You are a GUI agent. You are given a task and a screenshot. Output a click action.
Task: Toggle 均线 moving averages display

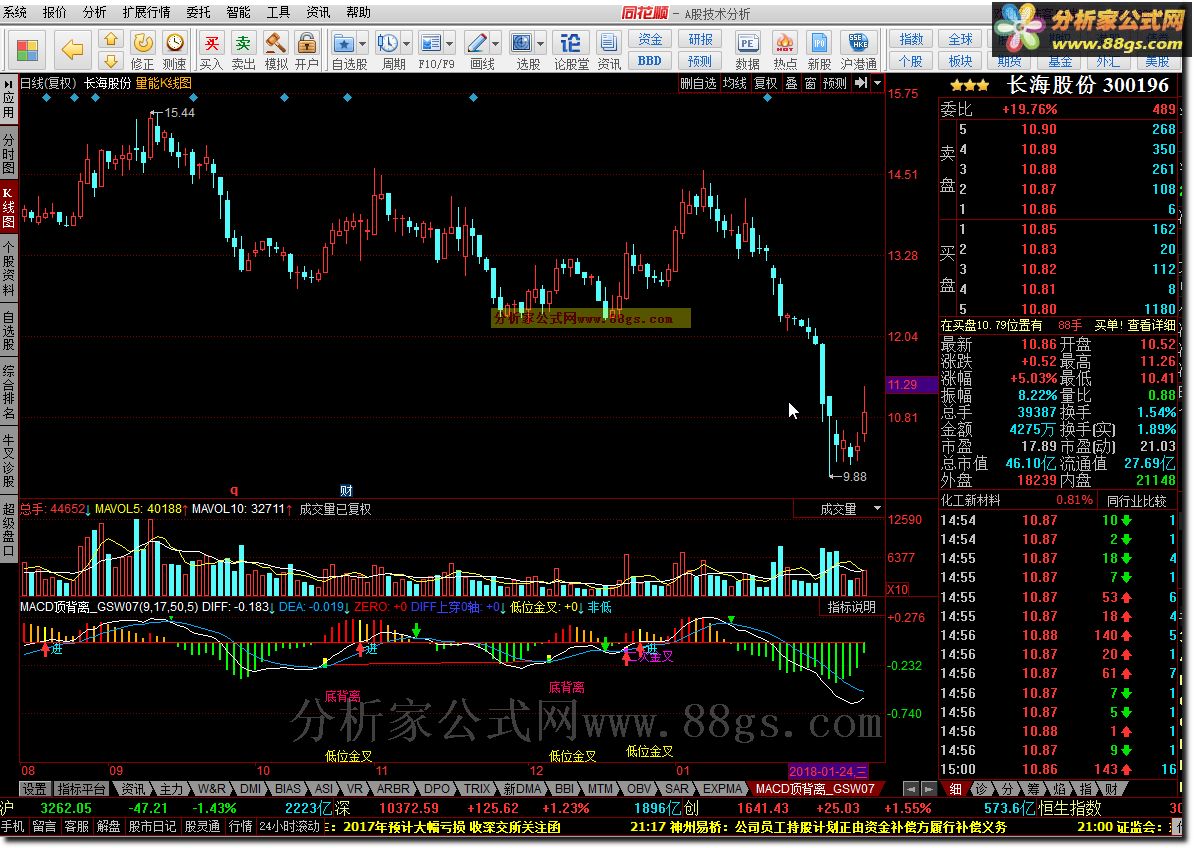pyautogui.click(x=735, y=83)
